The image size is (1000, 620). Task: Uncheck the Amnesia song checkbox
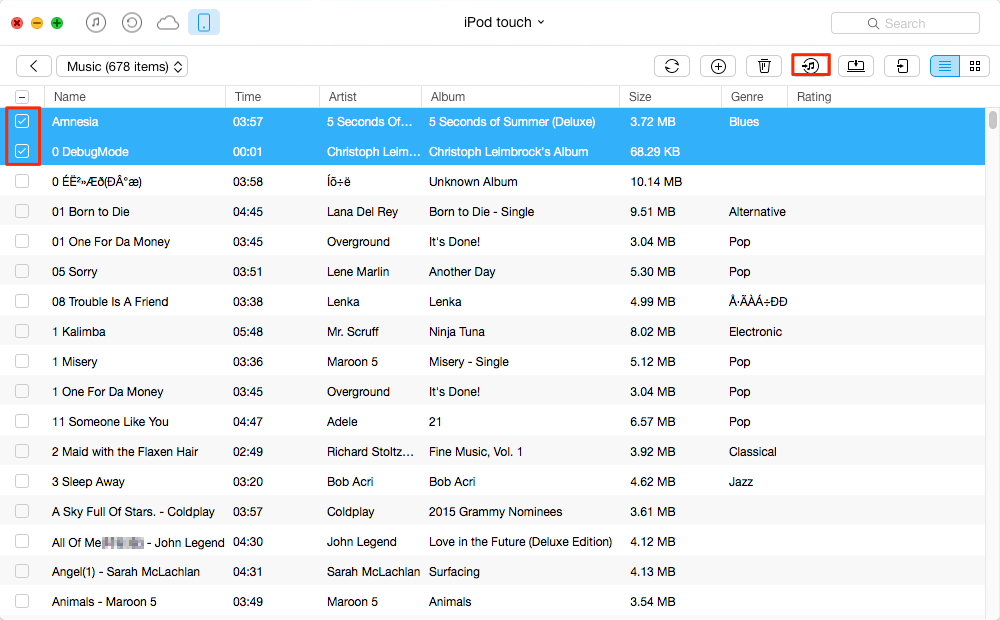(22, 121)
